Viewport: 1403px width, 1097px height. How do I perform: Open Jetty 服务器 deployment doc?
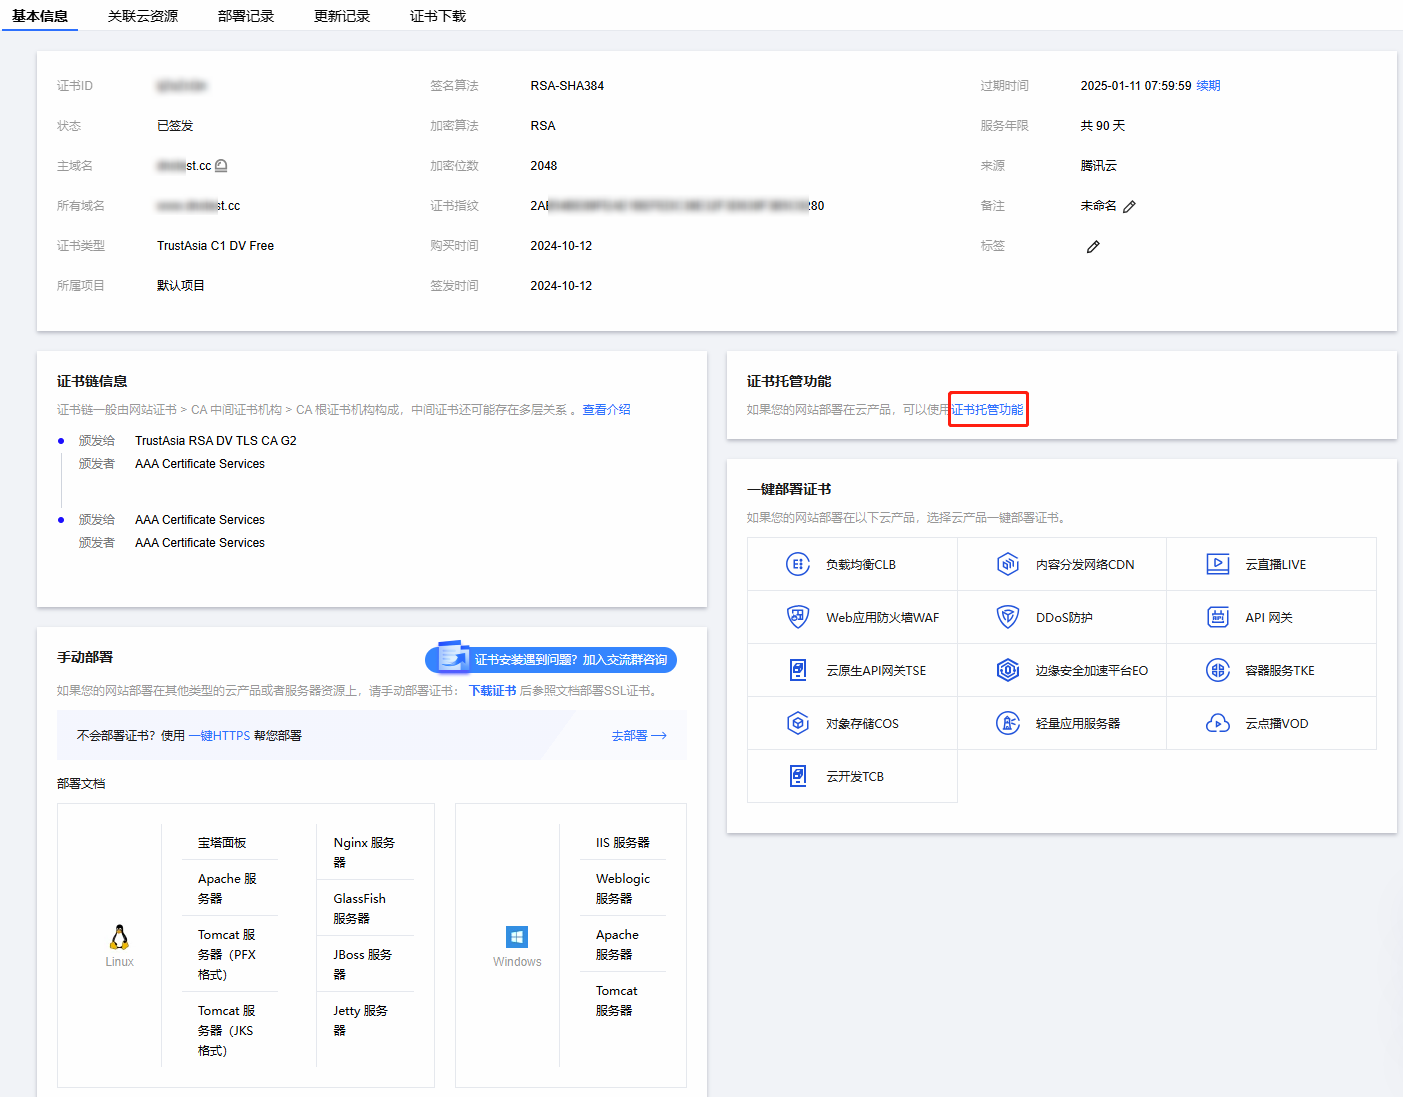360,1020
